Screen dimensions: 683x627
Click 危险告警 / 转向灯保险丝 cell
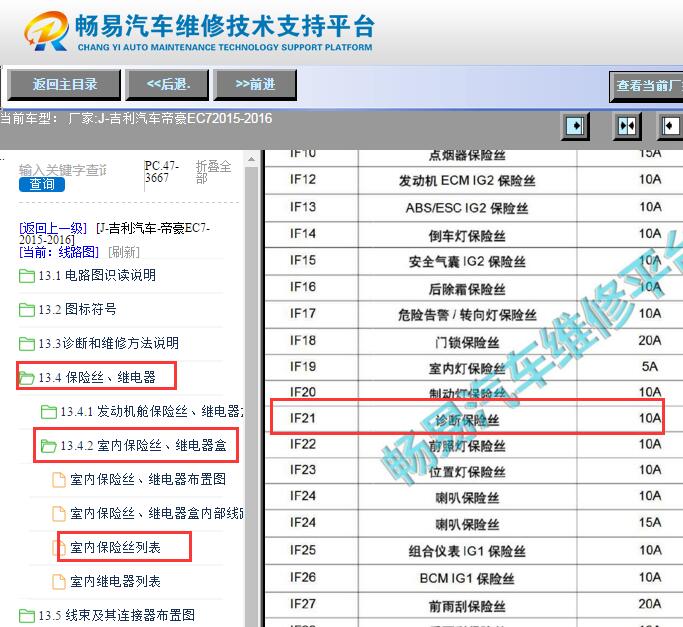tap(467, 315)
